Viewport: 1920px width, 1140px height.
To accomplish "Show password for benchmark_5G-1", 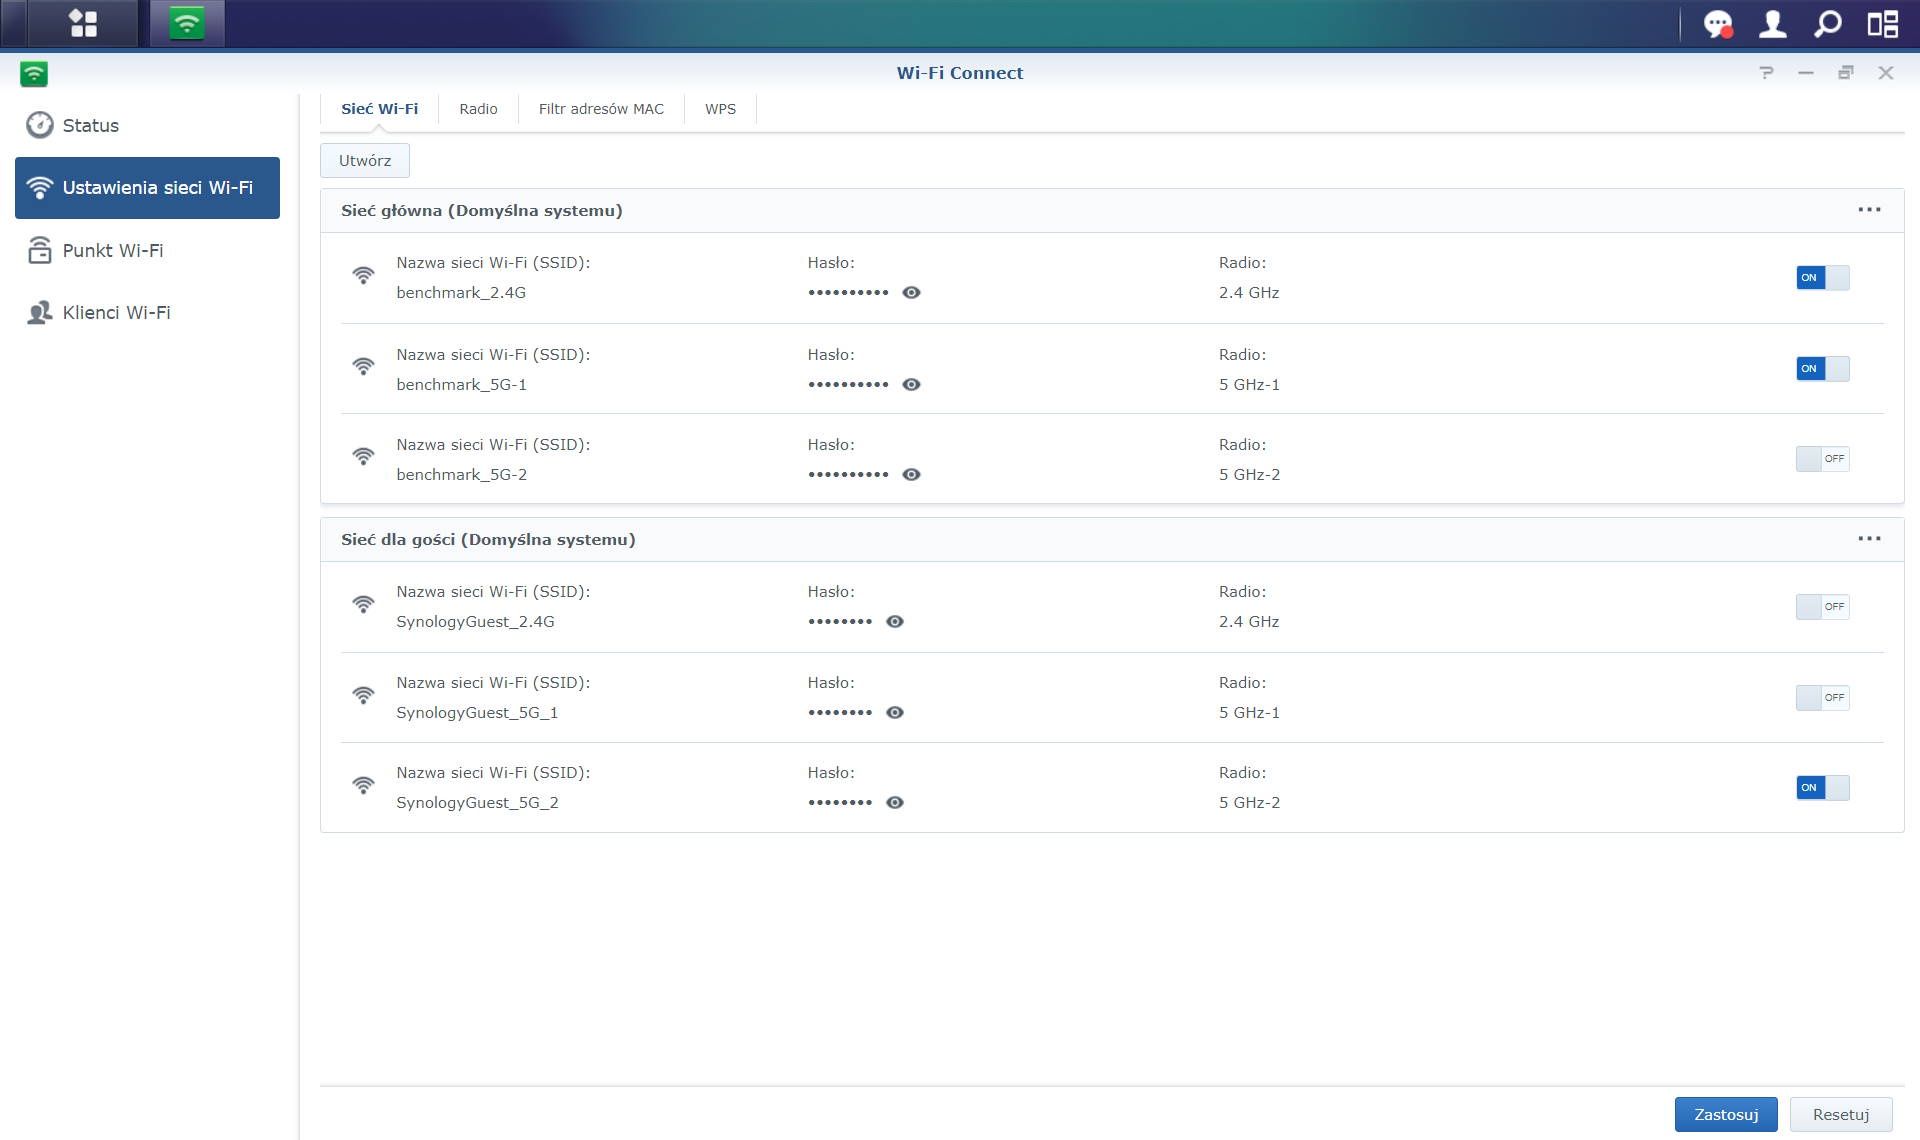I will pyautogui.click(x=911, y=385).
